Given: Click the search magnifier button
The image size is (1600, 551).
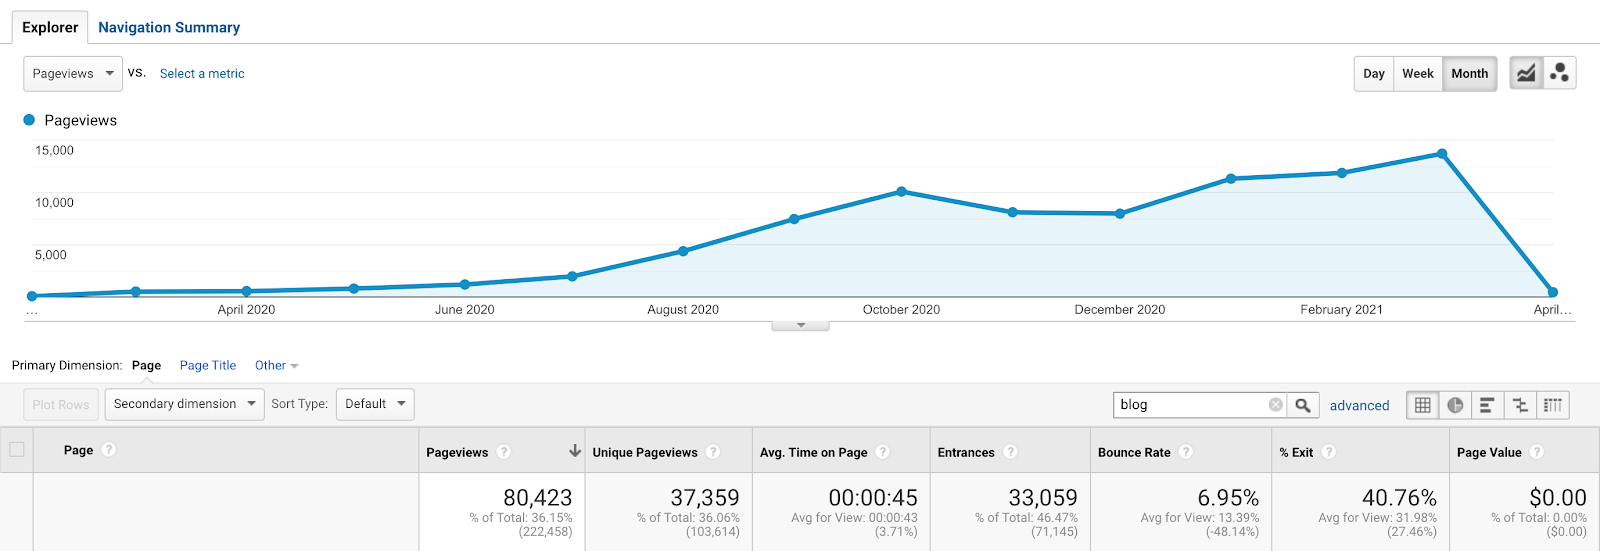Looking at the screenshot, I should pyautogui.click(x=1302, y=405).
